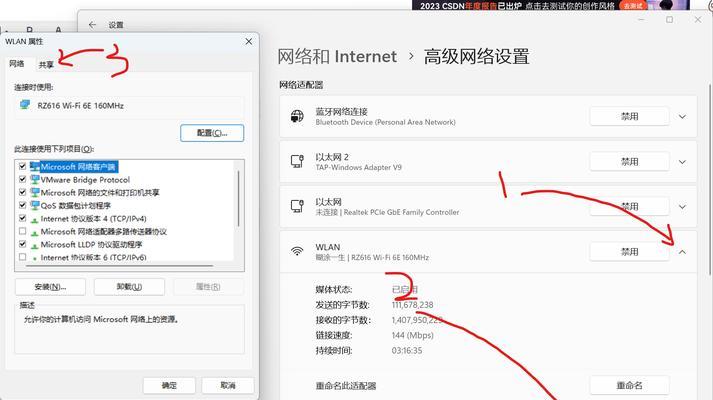Toggle Microsoft 网络客户端 checkbox
Viewport: 713px width, 400px height.
pos(22,166)
